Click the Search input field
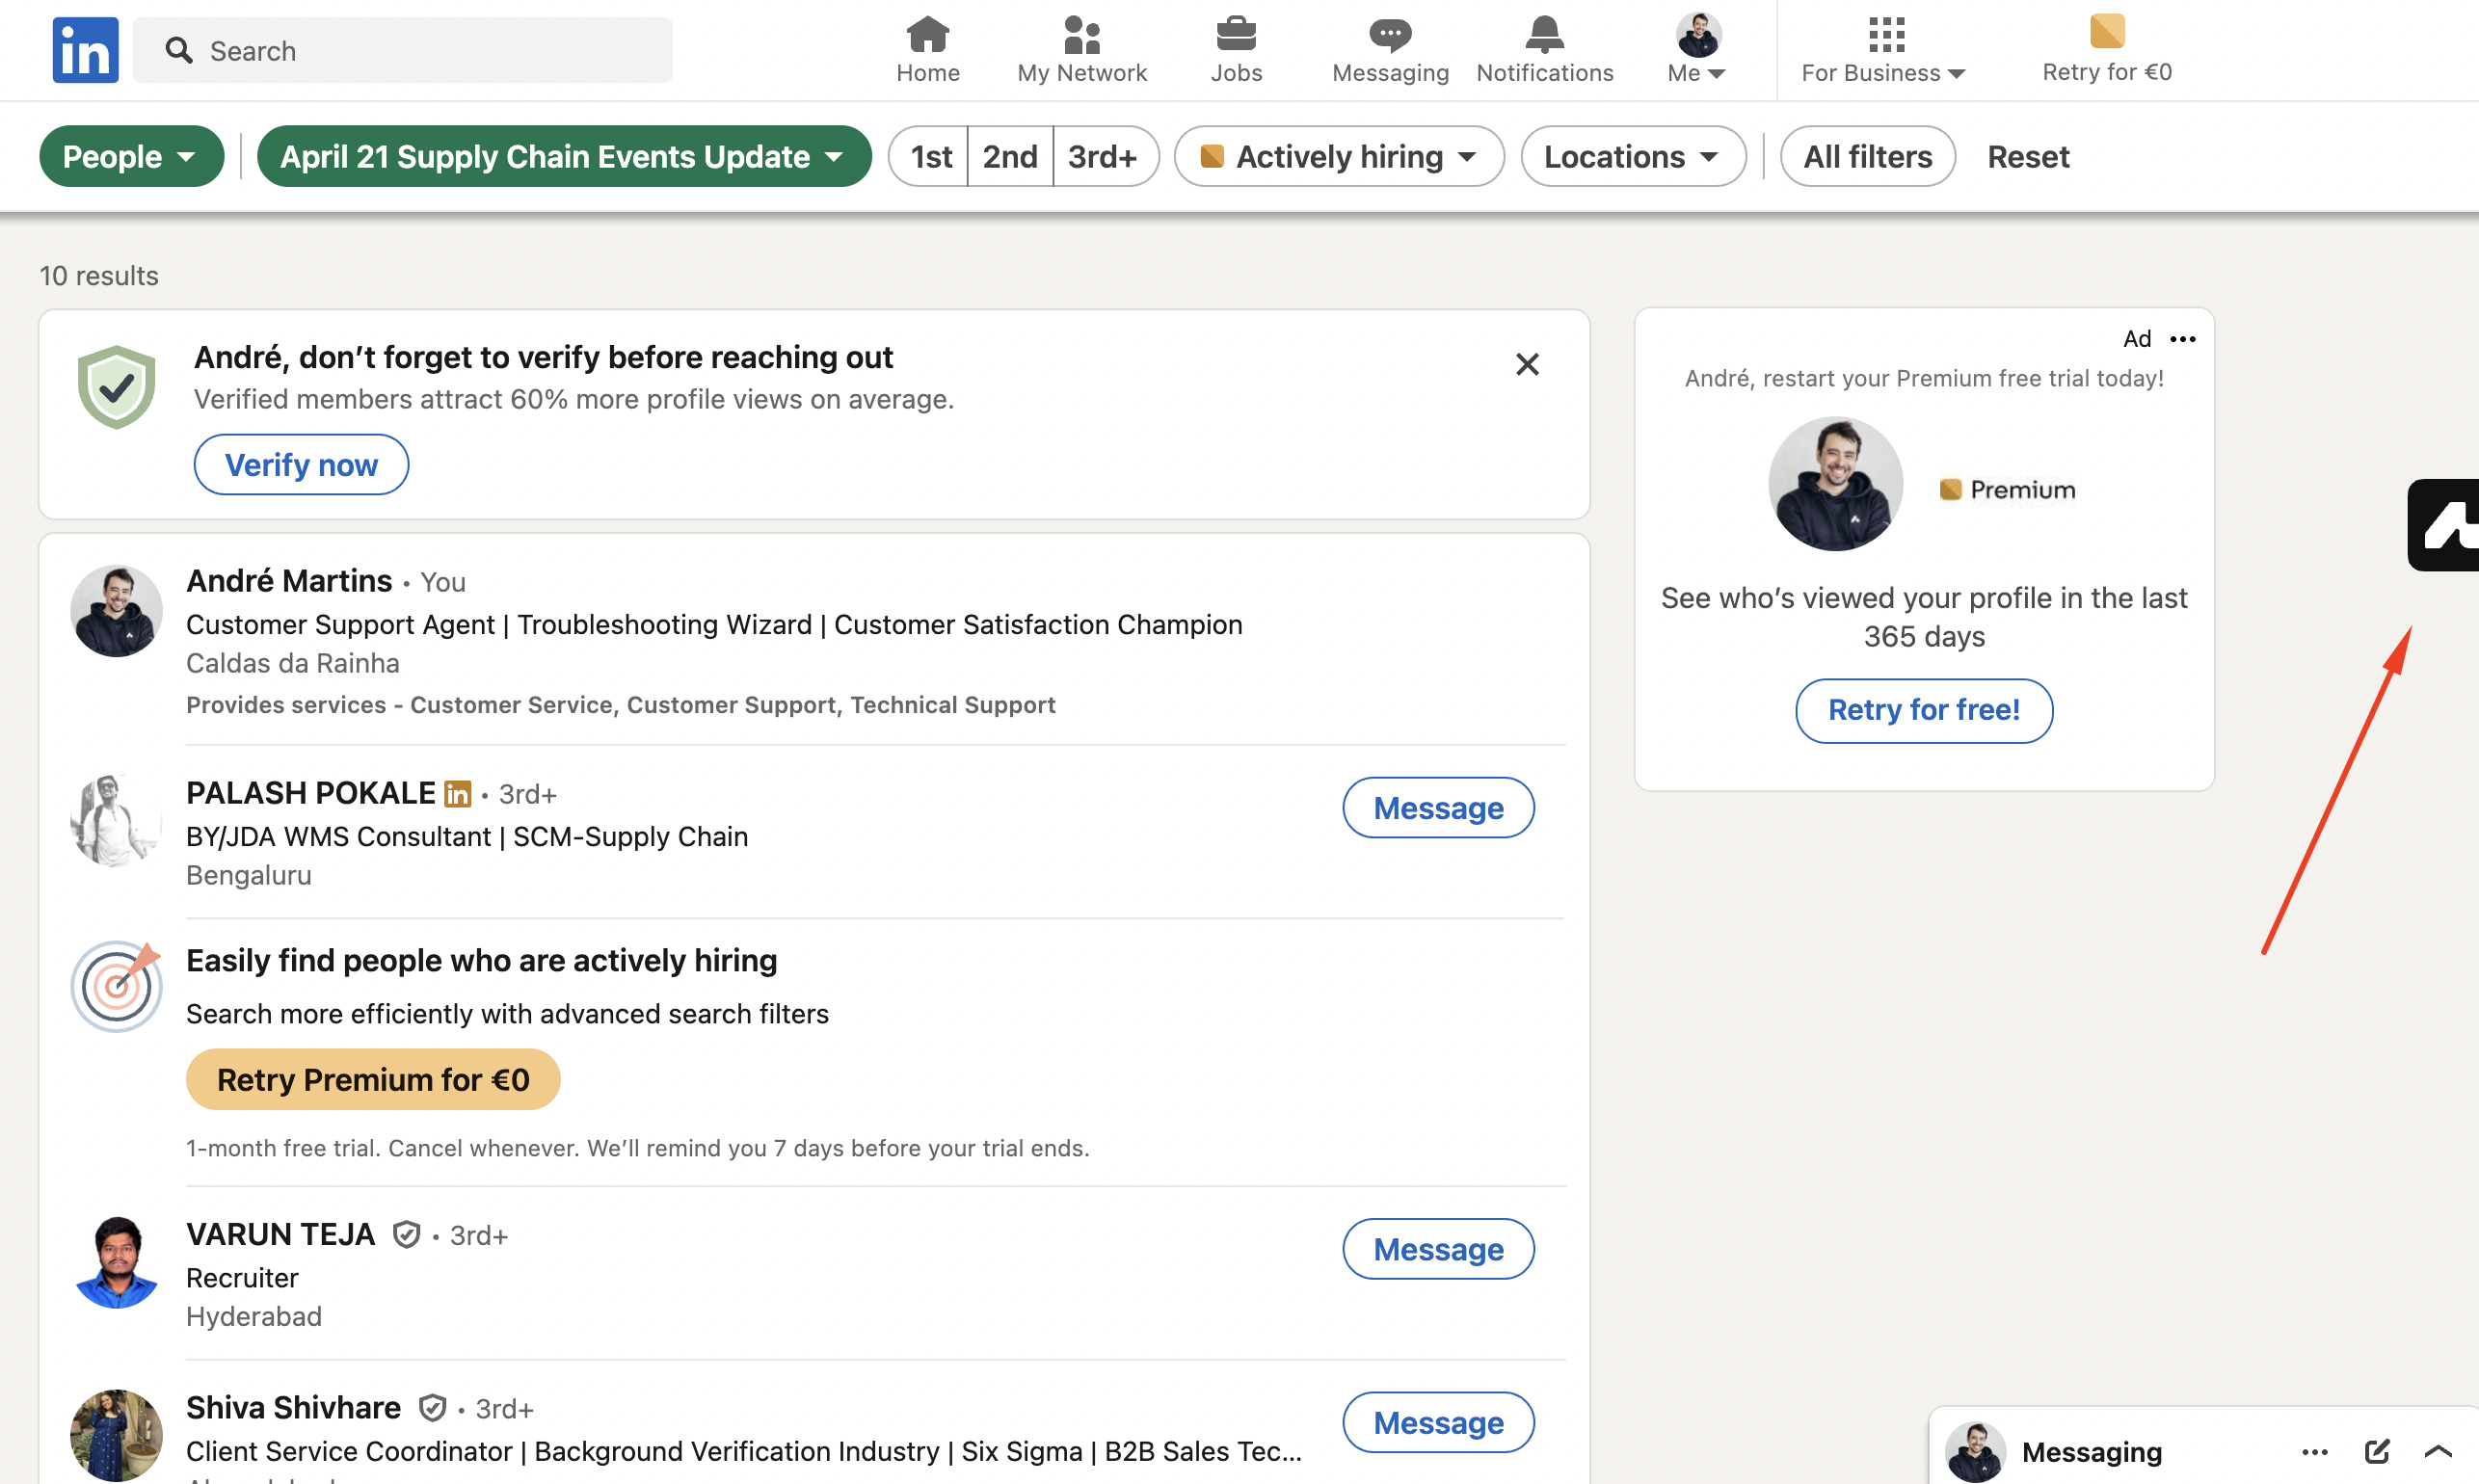Image resolution: width=2479 pixels, height=1484 pixels. click(x=402, y=50)
